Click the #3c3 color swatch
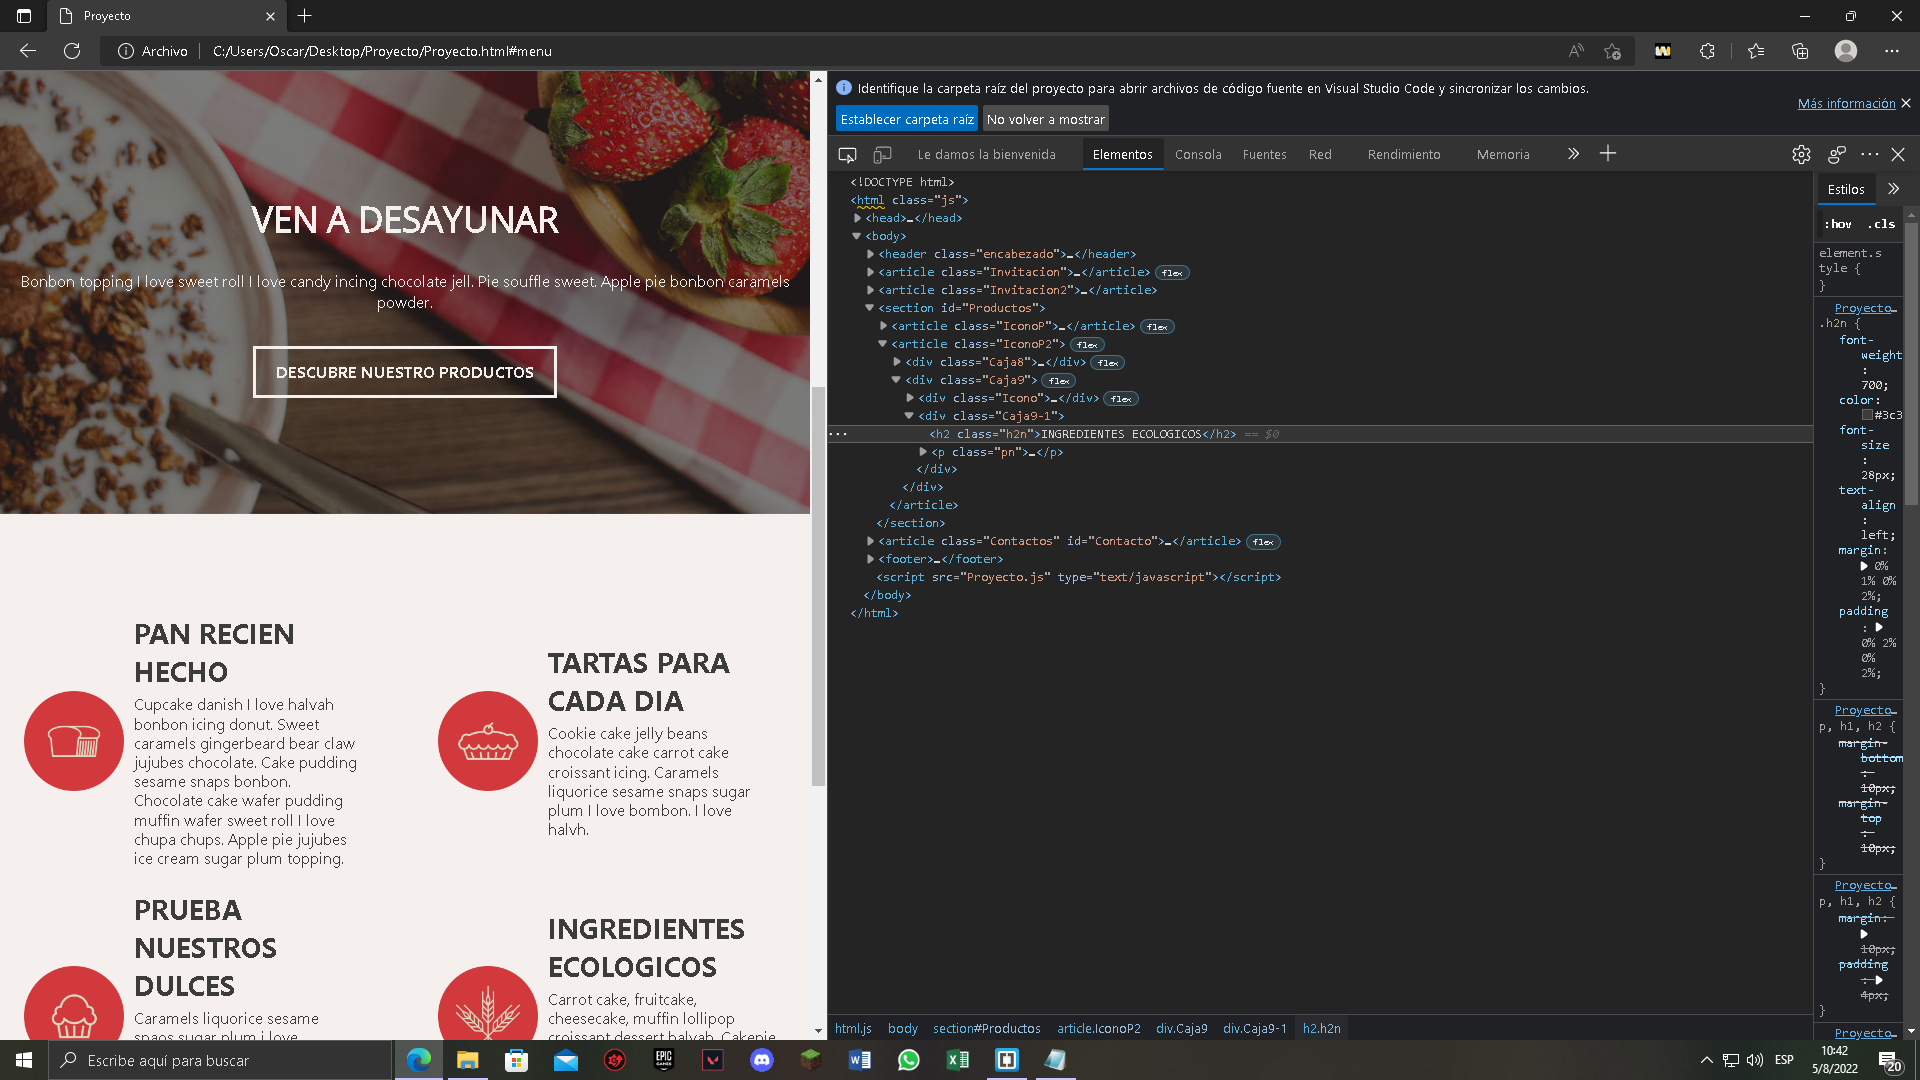The width and height of the screenshot is (1920, 1080). [1867, 415]
